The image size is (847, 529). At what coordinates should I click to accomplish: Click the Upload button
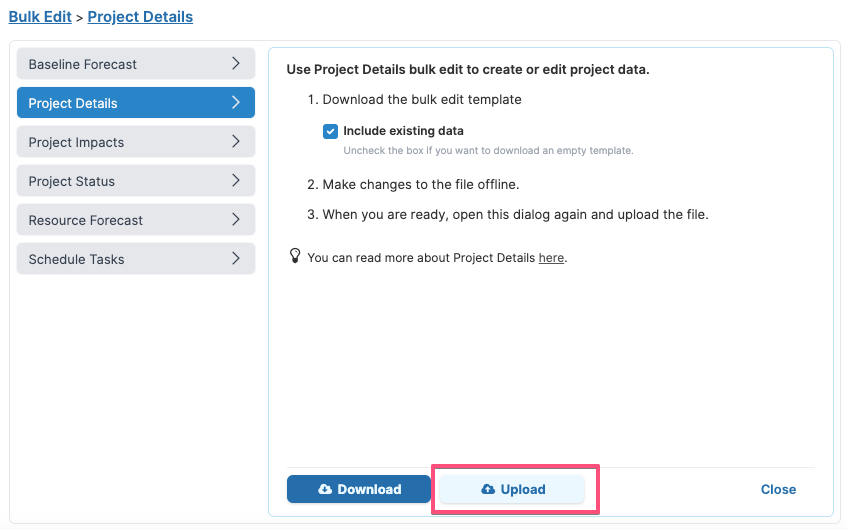pyautogui.click(x=512, y=489)
